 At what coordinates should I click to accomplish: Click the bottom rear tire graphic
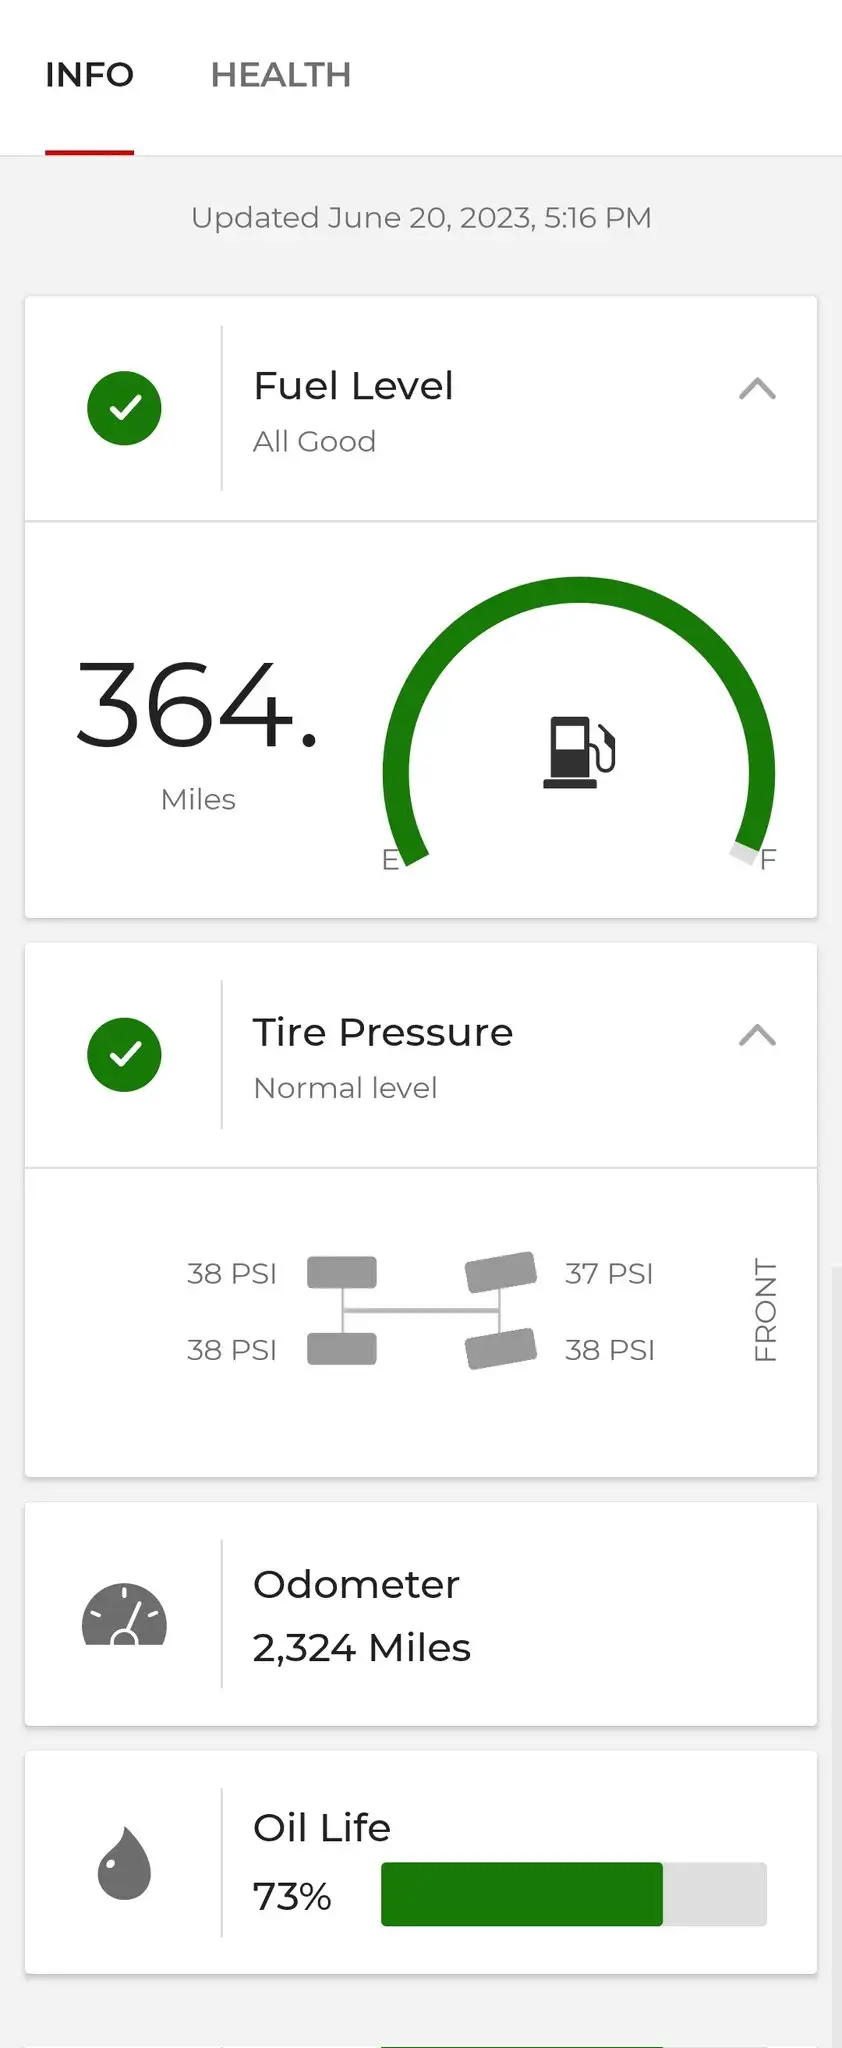pyautogui.click(x=342, y=1349)
